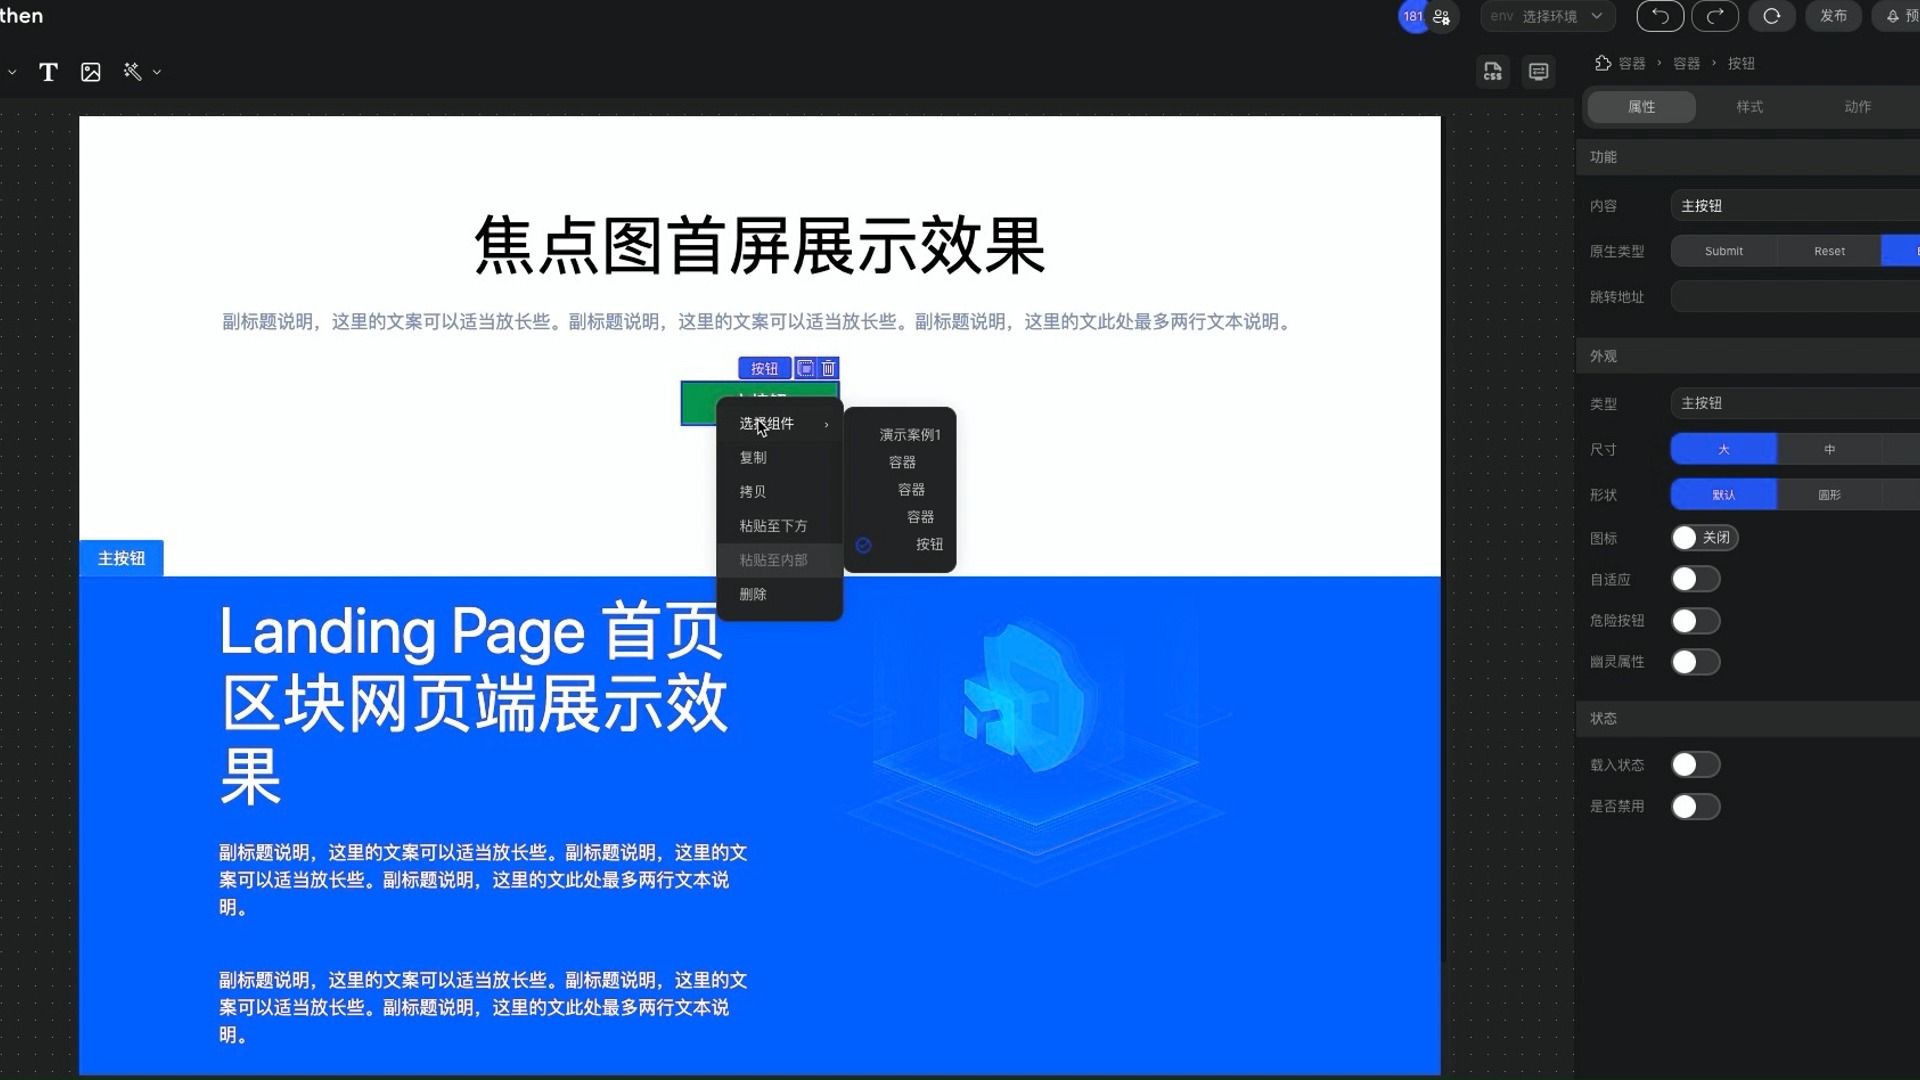
Task: Select Submit as the native button type
Action: click(x=1723, y=250)
